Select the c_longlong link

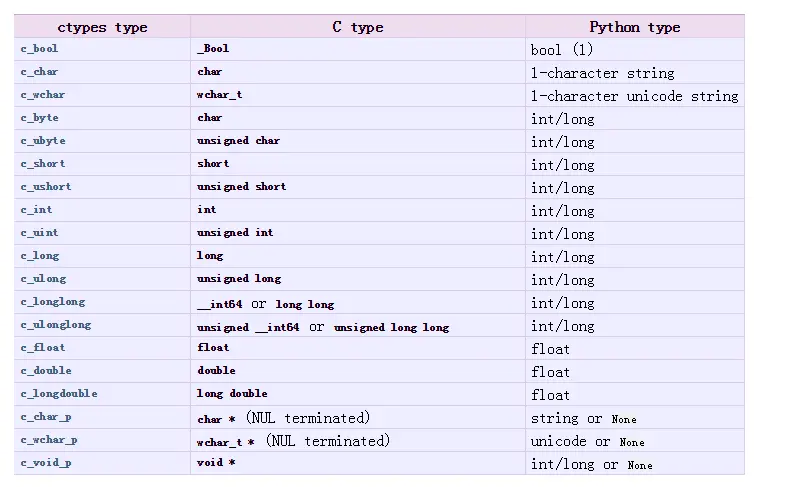coord(52,302)
